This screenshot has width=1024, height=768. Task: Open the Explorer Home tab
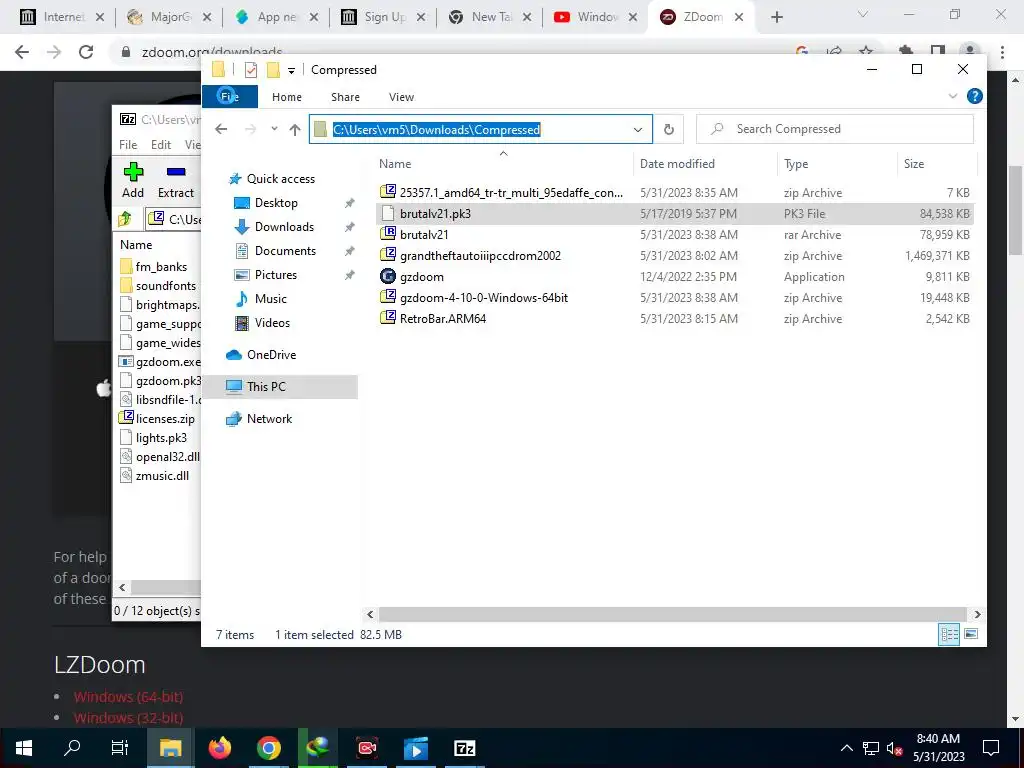click(x=287, y=97)
